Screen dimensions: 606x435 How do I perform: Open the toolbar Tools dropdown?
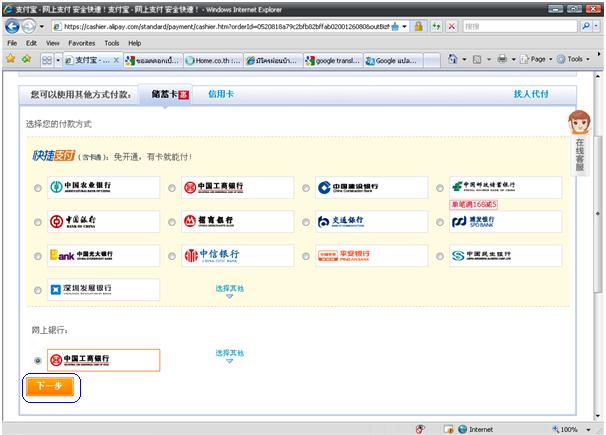574,59
